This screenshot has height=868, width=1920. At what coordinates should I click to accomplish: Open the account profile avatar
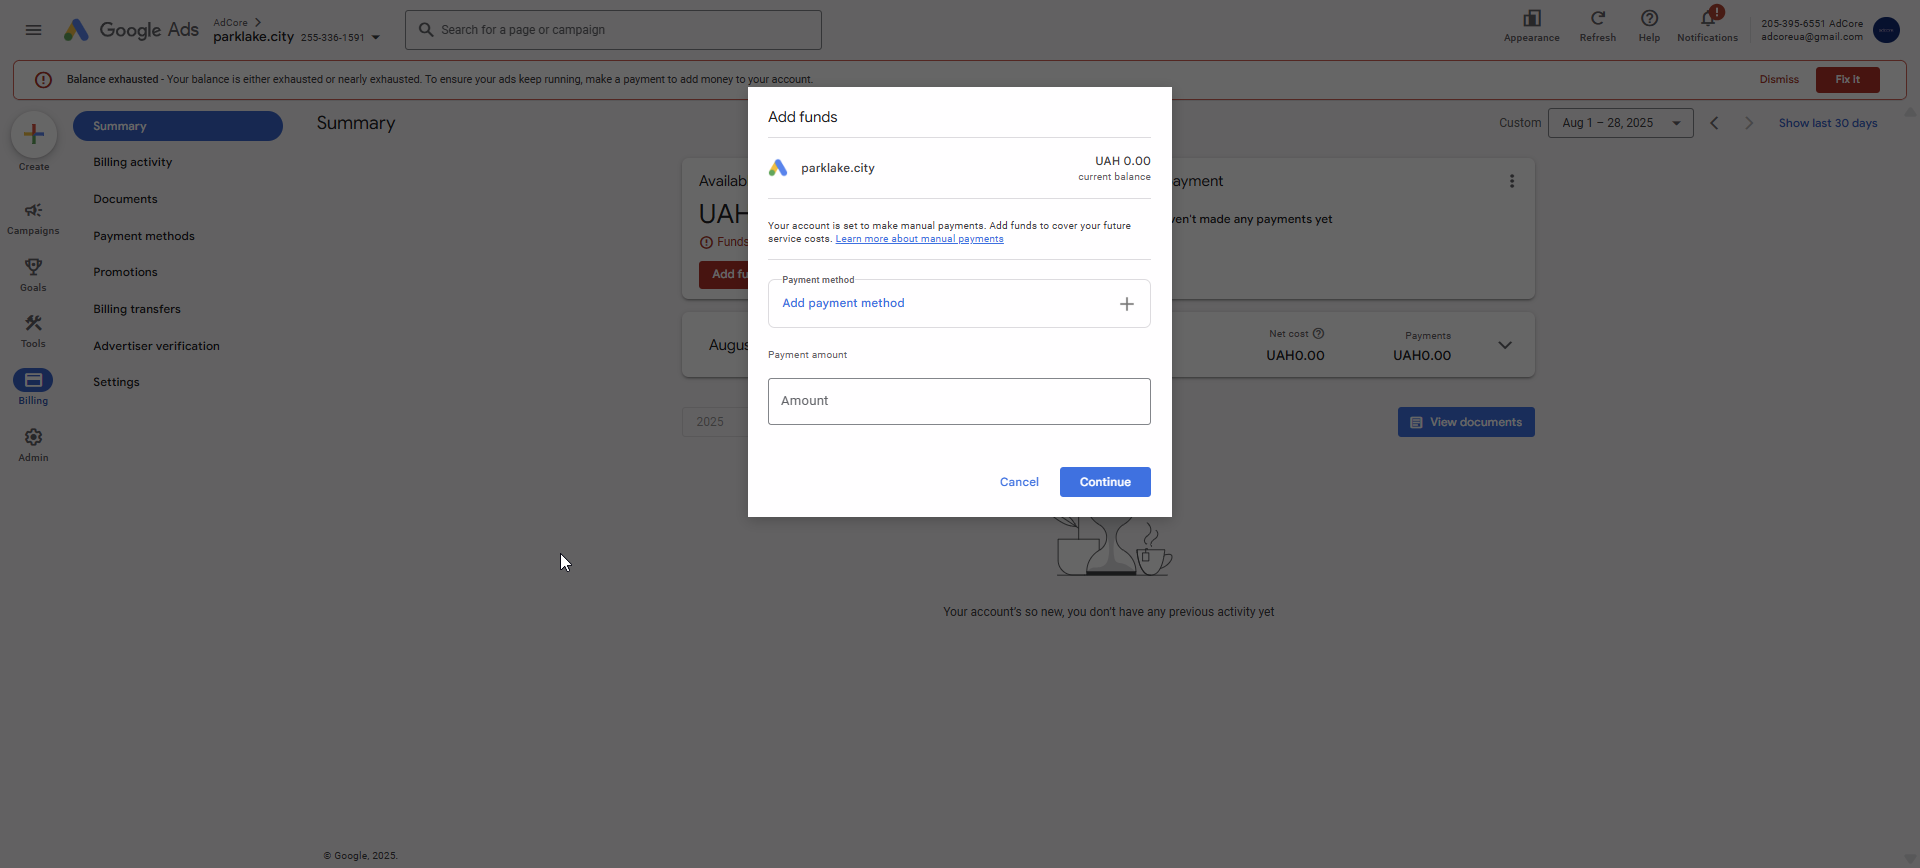point(1886,30)
